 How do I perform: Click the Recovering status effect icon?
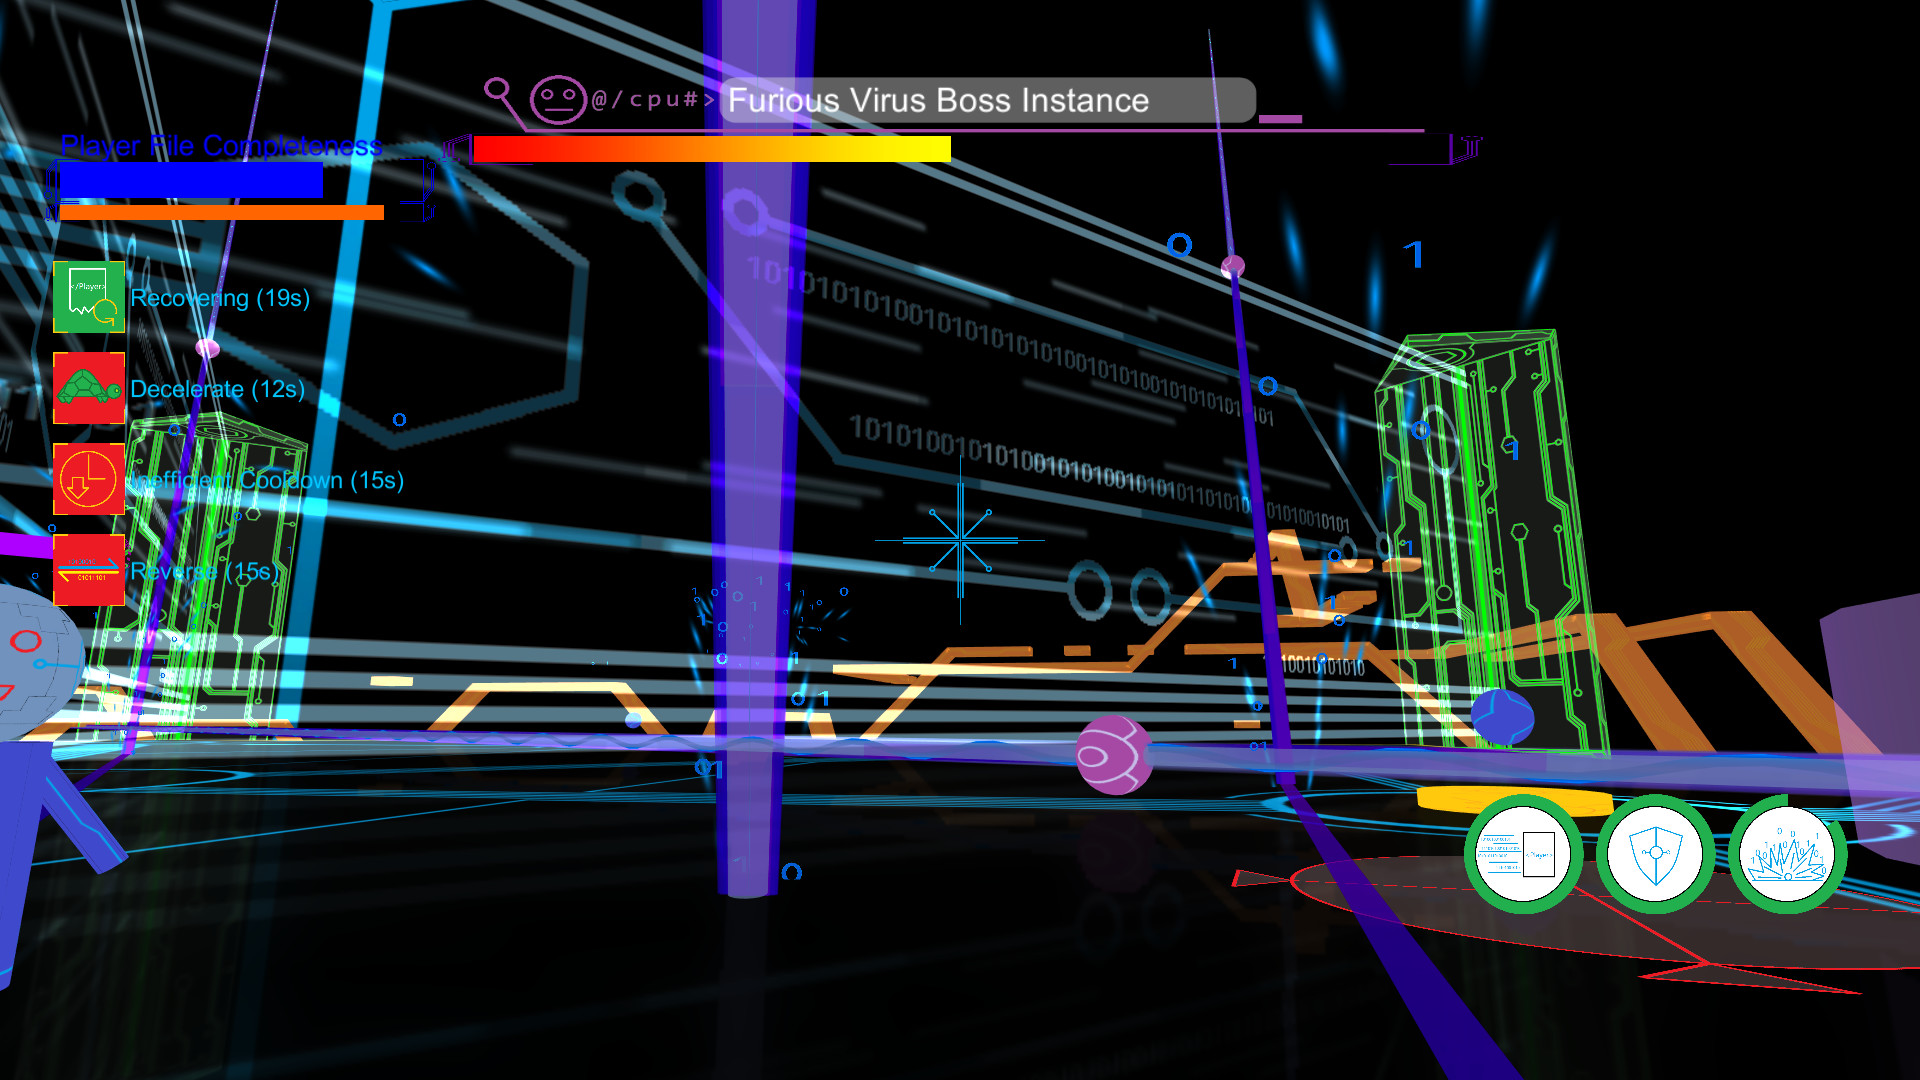[88, 297]
